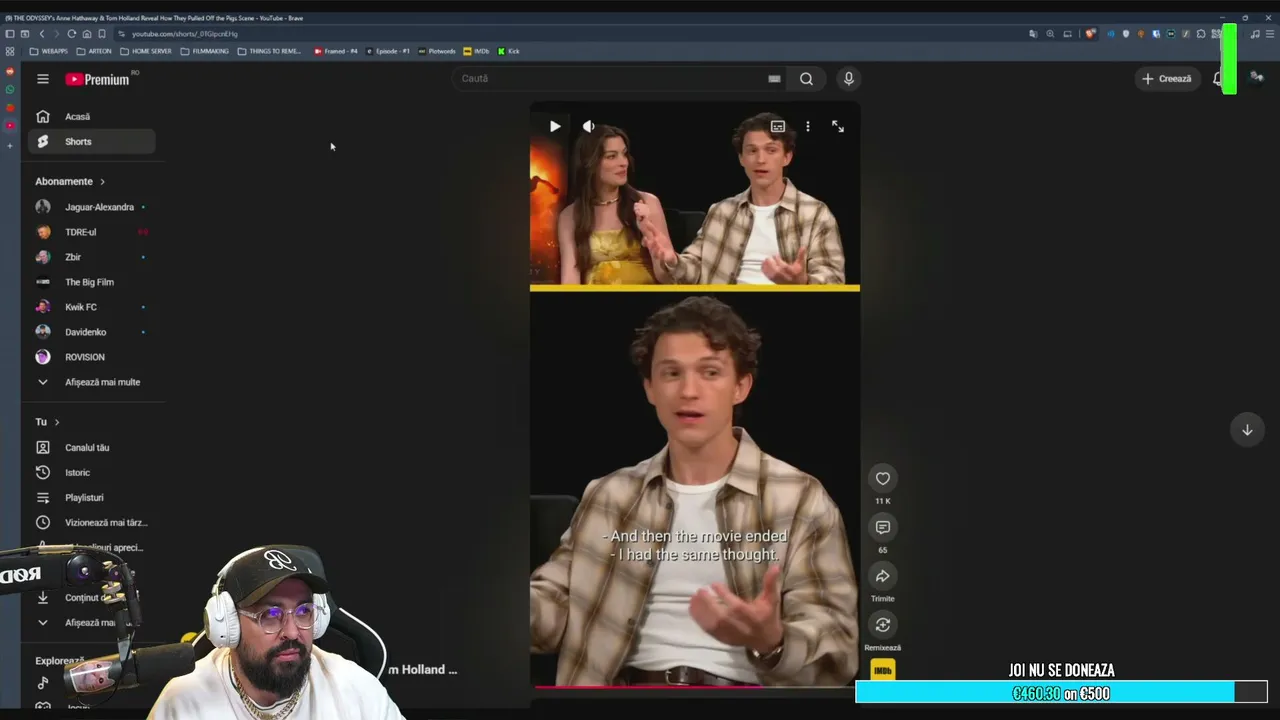Image resolution: width=1280 pixels, height=720 pixels.
Task: Expand the Abonamente subscriptions section
Action: click(70, 181)
